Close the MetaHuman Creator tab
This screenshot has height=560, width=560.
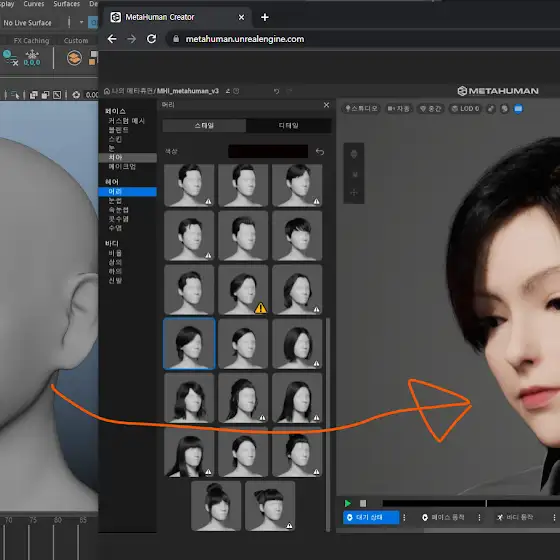[x=241, y=17]
